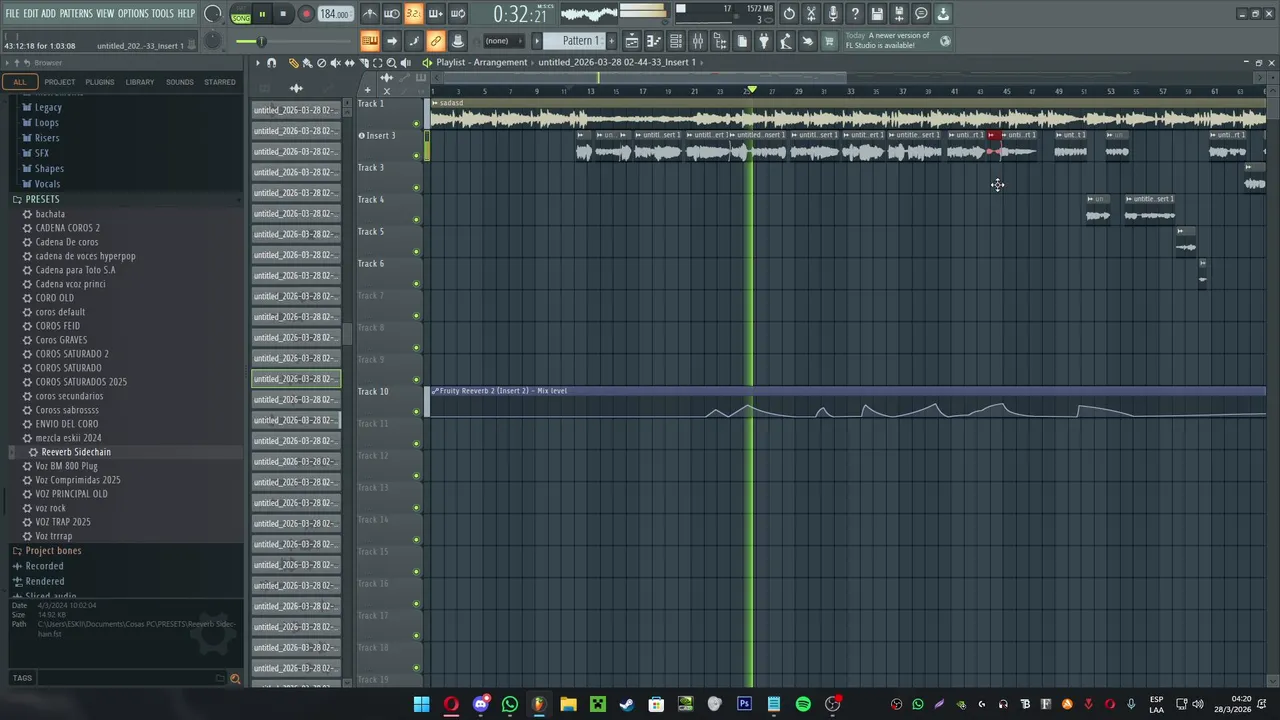This screenshot has width=1280, height=720.
Task: Select the Delete tool in playlist
Action: (x=321, y=62)
